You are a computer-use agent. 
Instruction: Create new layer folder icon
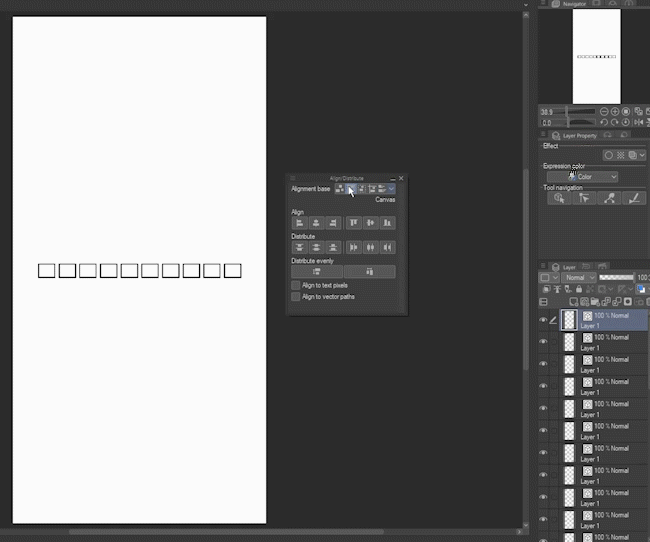[x=595, y=302]
